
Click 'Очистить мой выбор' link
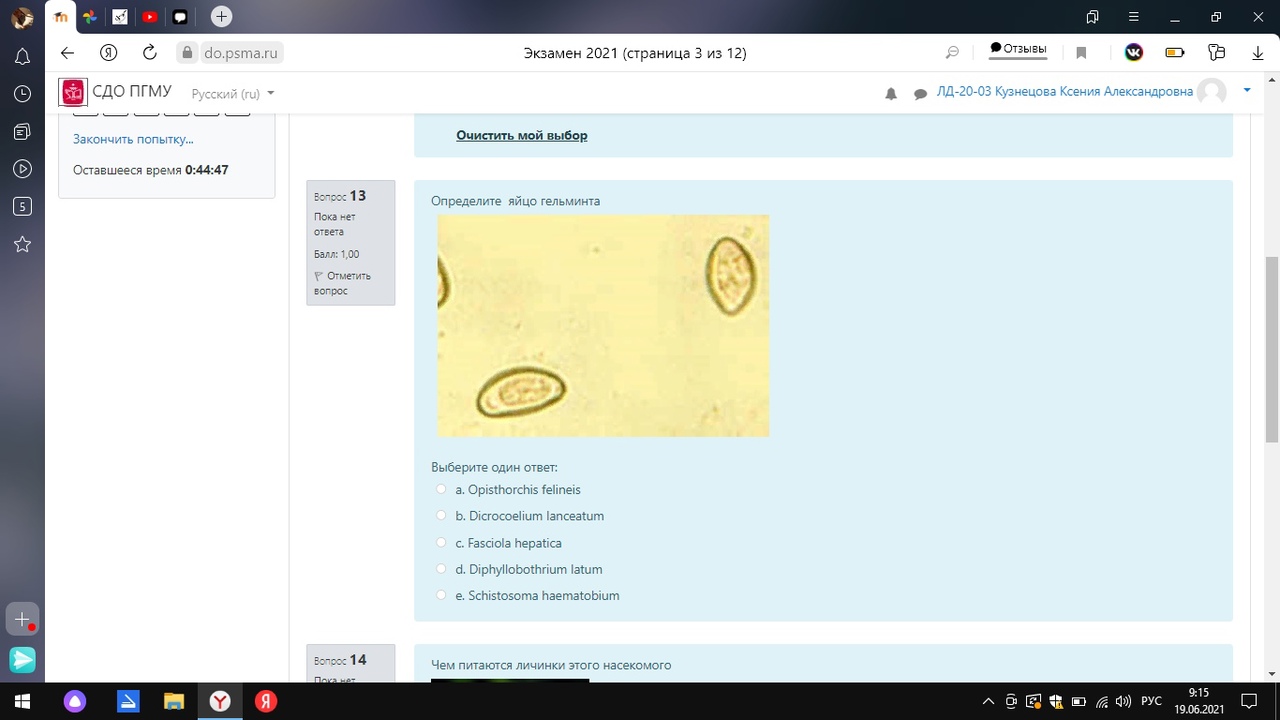522,135
